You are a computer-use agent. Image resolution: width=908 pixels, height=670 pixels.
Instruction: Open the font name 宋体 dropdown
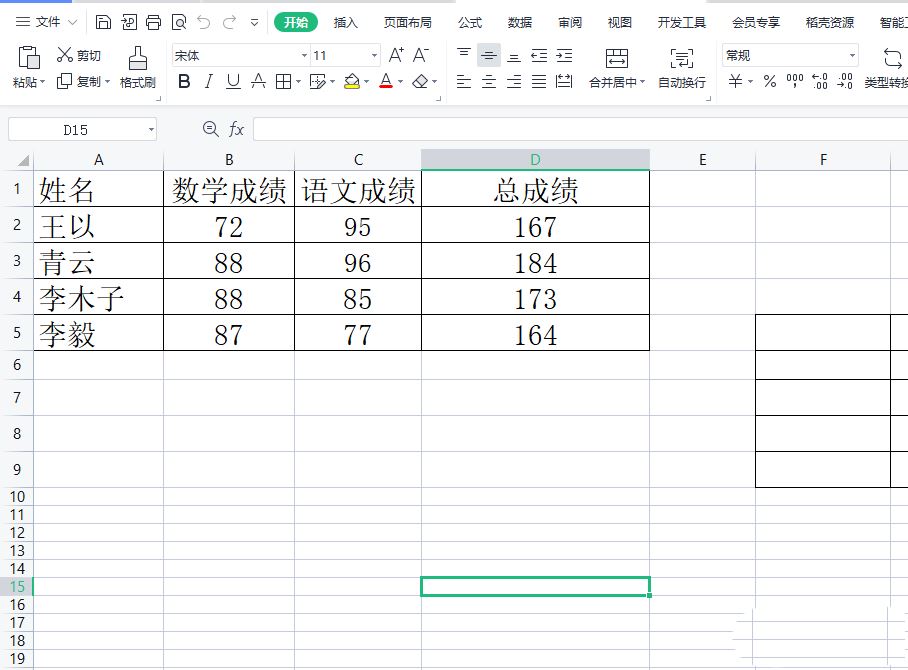tap(304, 56)
